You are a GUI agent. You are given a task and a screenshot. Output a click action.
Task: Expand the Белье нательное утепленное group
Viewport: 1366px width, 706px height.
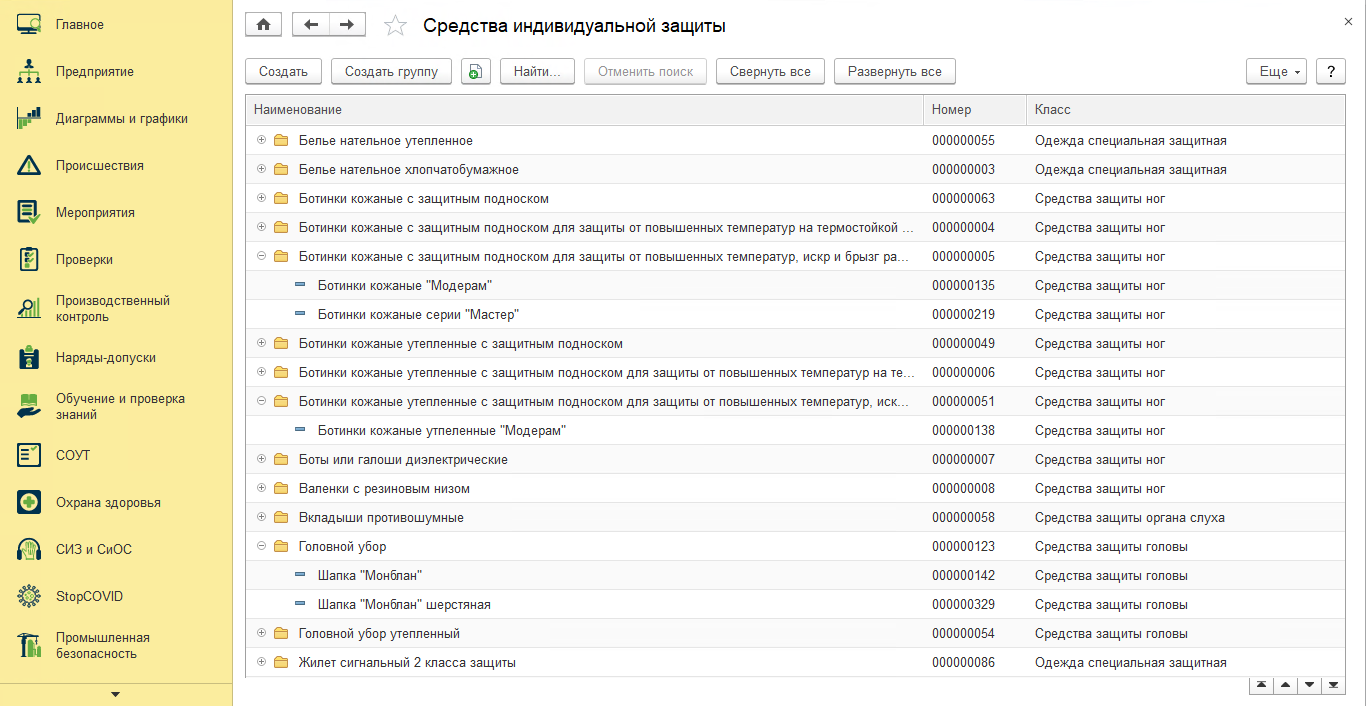(262, 141)
